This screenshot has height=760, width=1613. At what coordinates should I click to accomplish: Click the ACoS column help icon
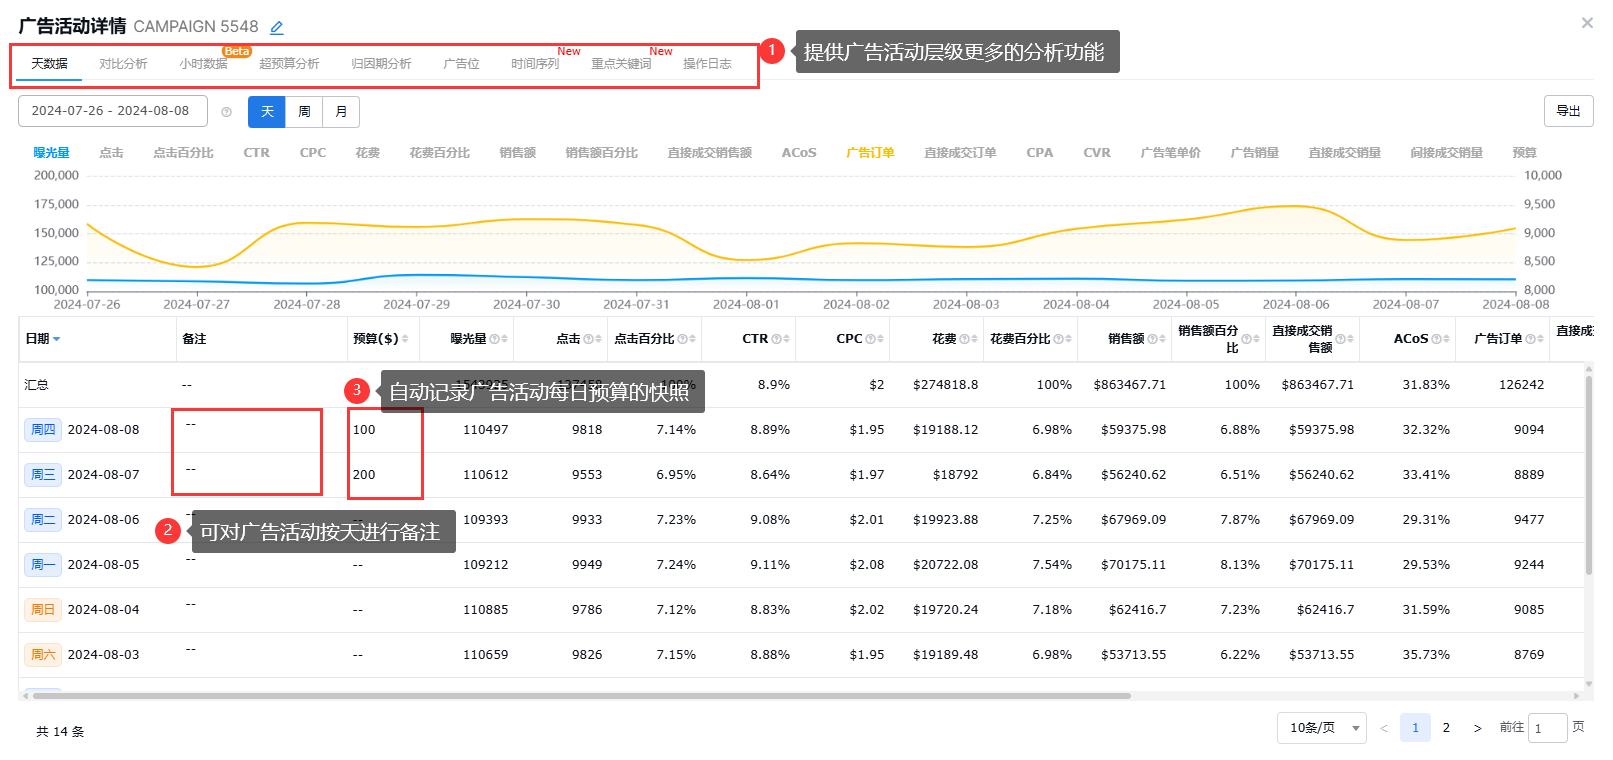click(x=1436, y=339)
